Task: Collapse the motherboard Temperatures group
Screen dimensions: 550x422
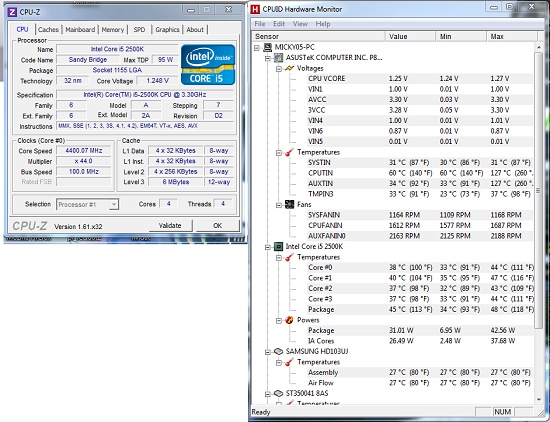Action: click(x=279, y=153)
